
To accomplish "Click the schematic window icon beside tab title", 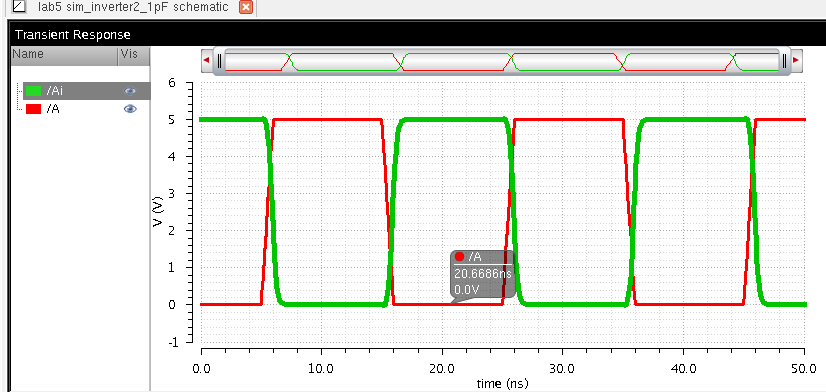I will click(18, 7).
